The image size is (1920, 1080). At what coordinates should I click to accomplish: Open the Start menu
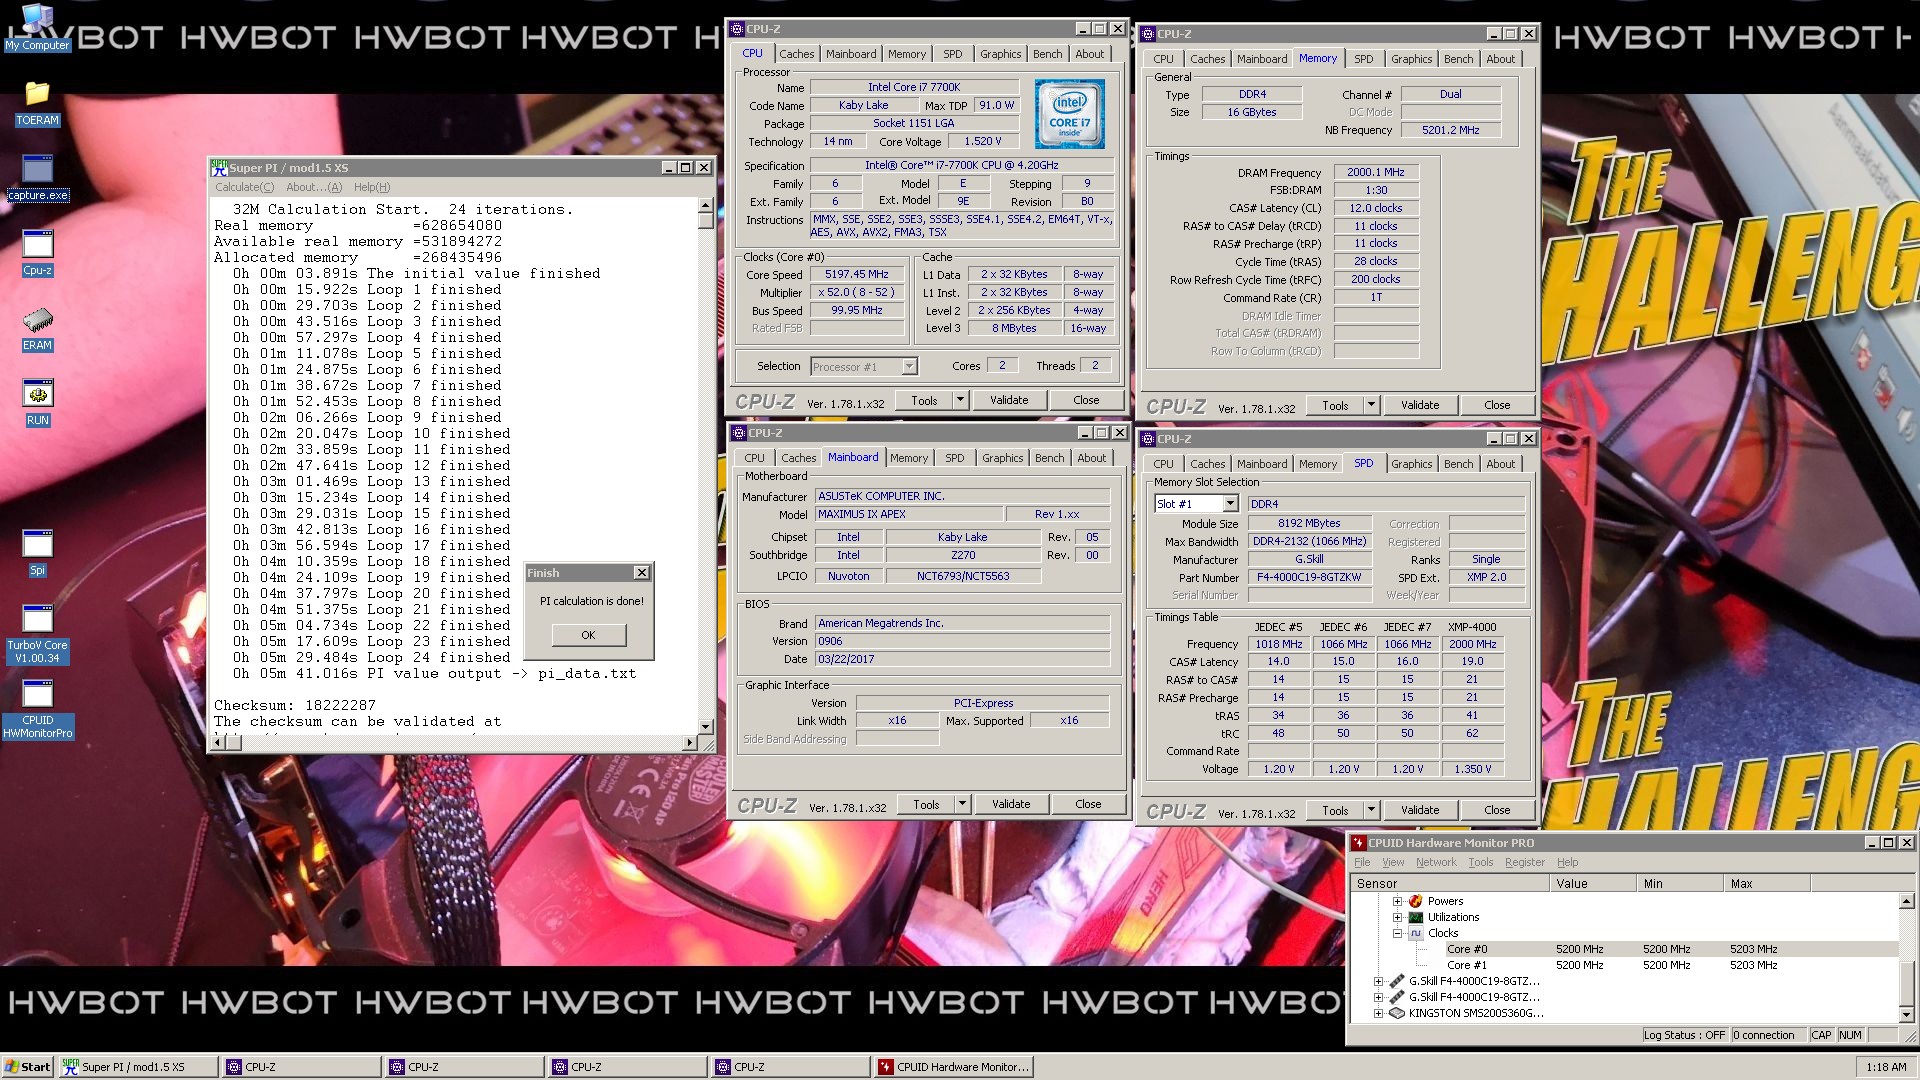(x=27, y=1067)
